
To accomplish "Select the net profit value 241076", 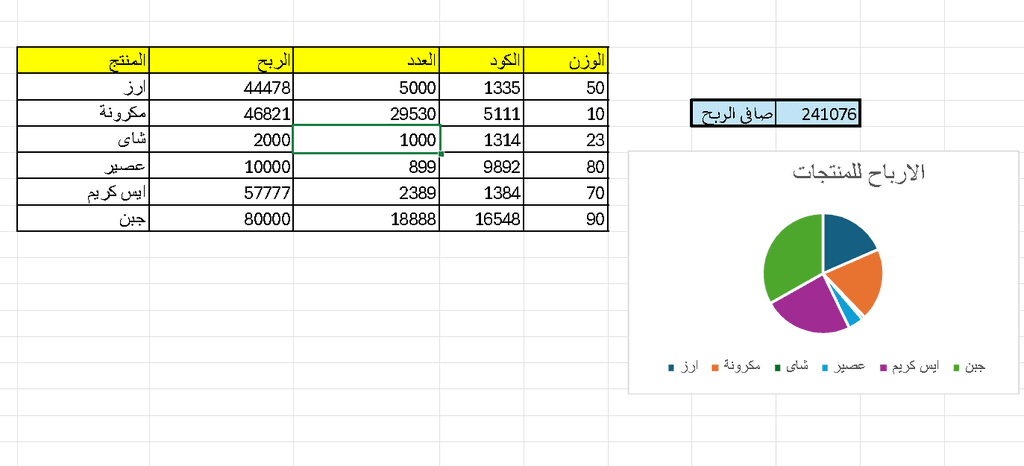I will (818, 114).
